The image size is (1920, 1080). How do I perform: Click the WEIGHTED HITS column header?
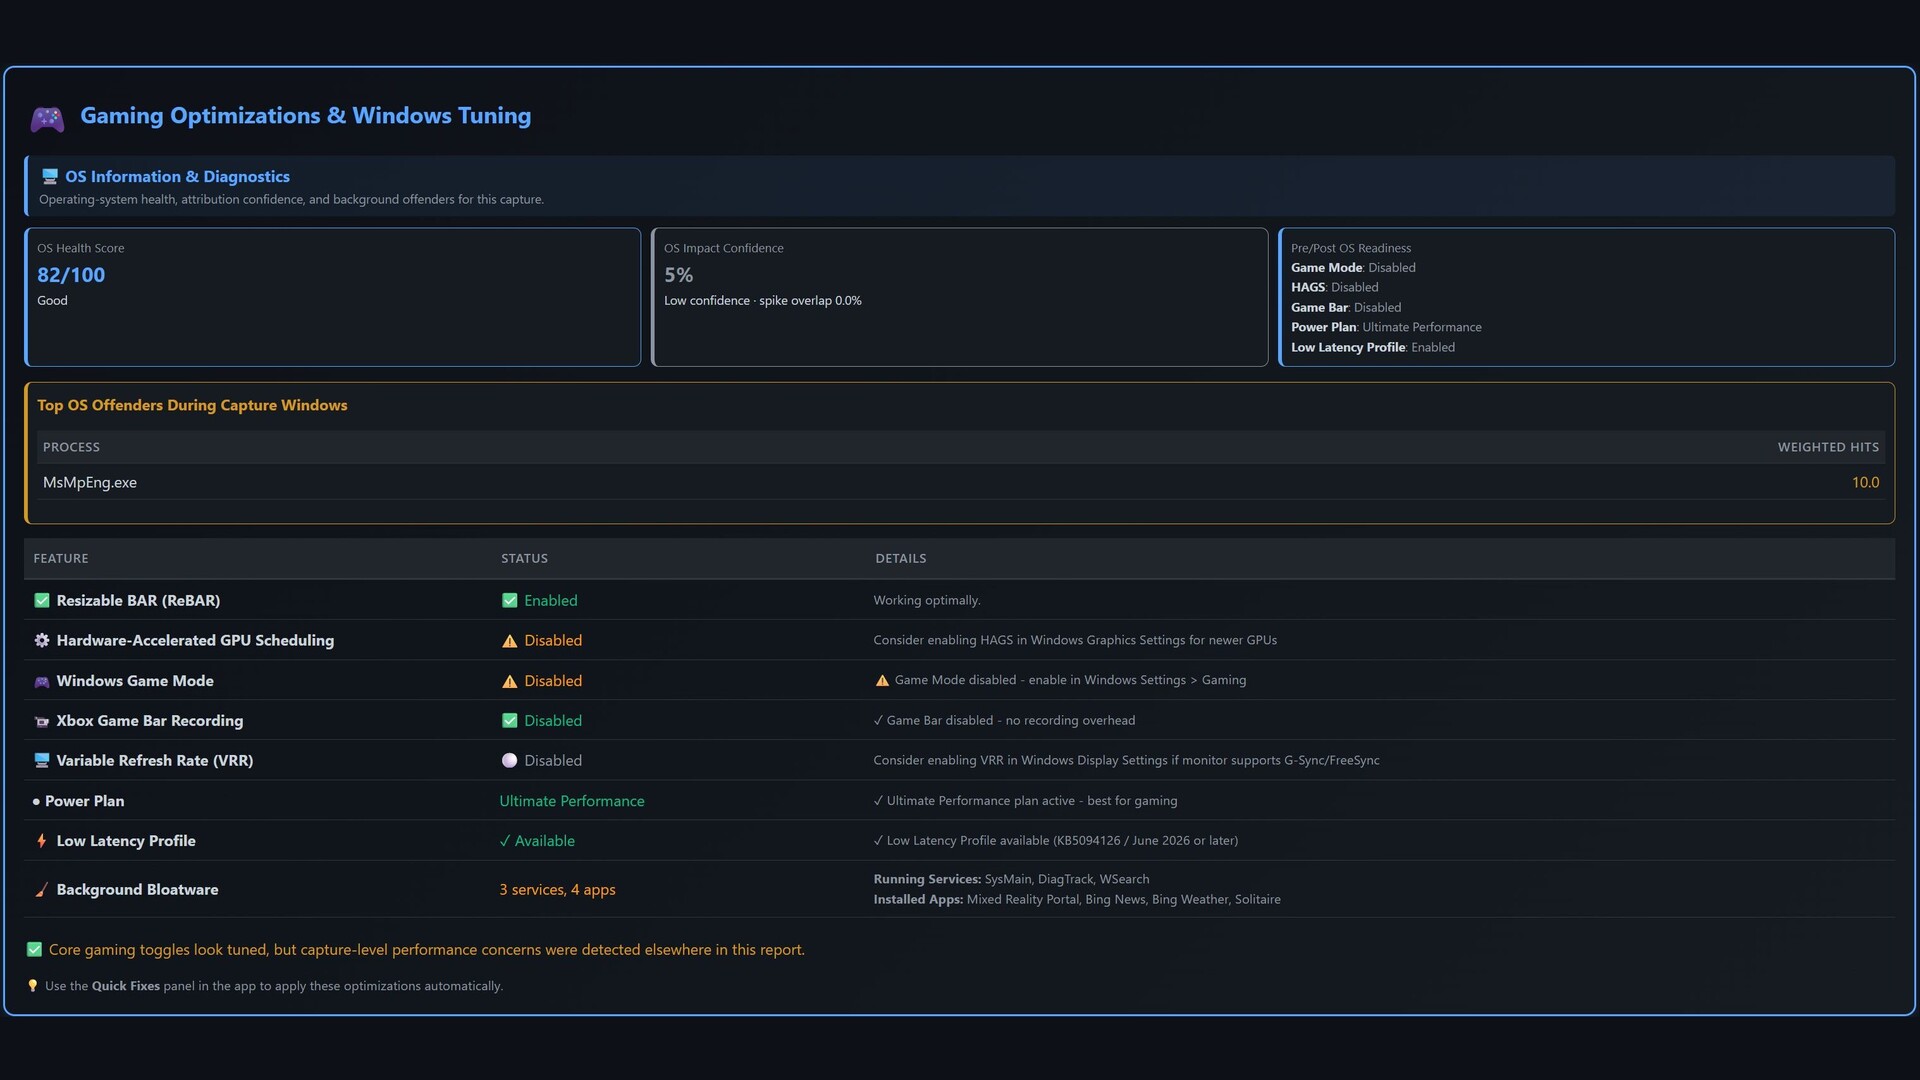(1828, 448)
